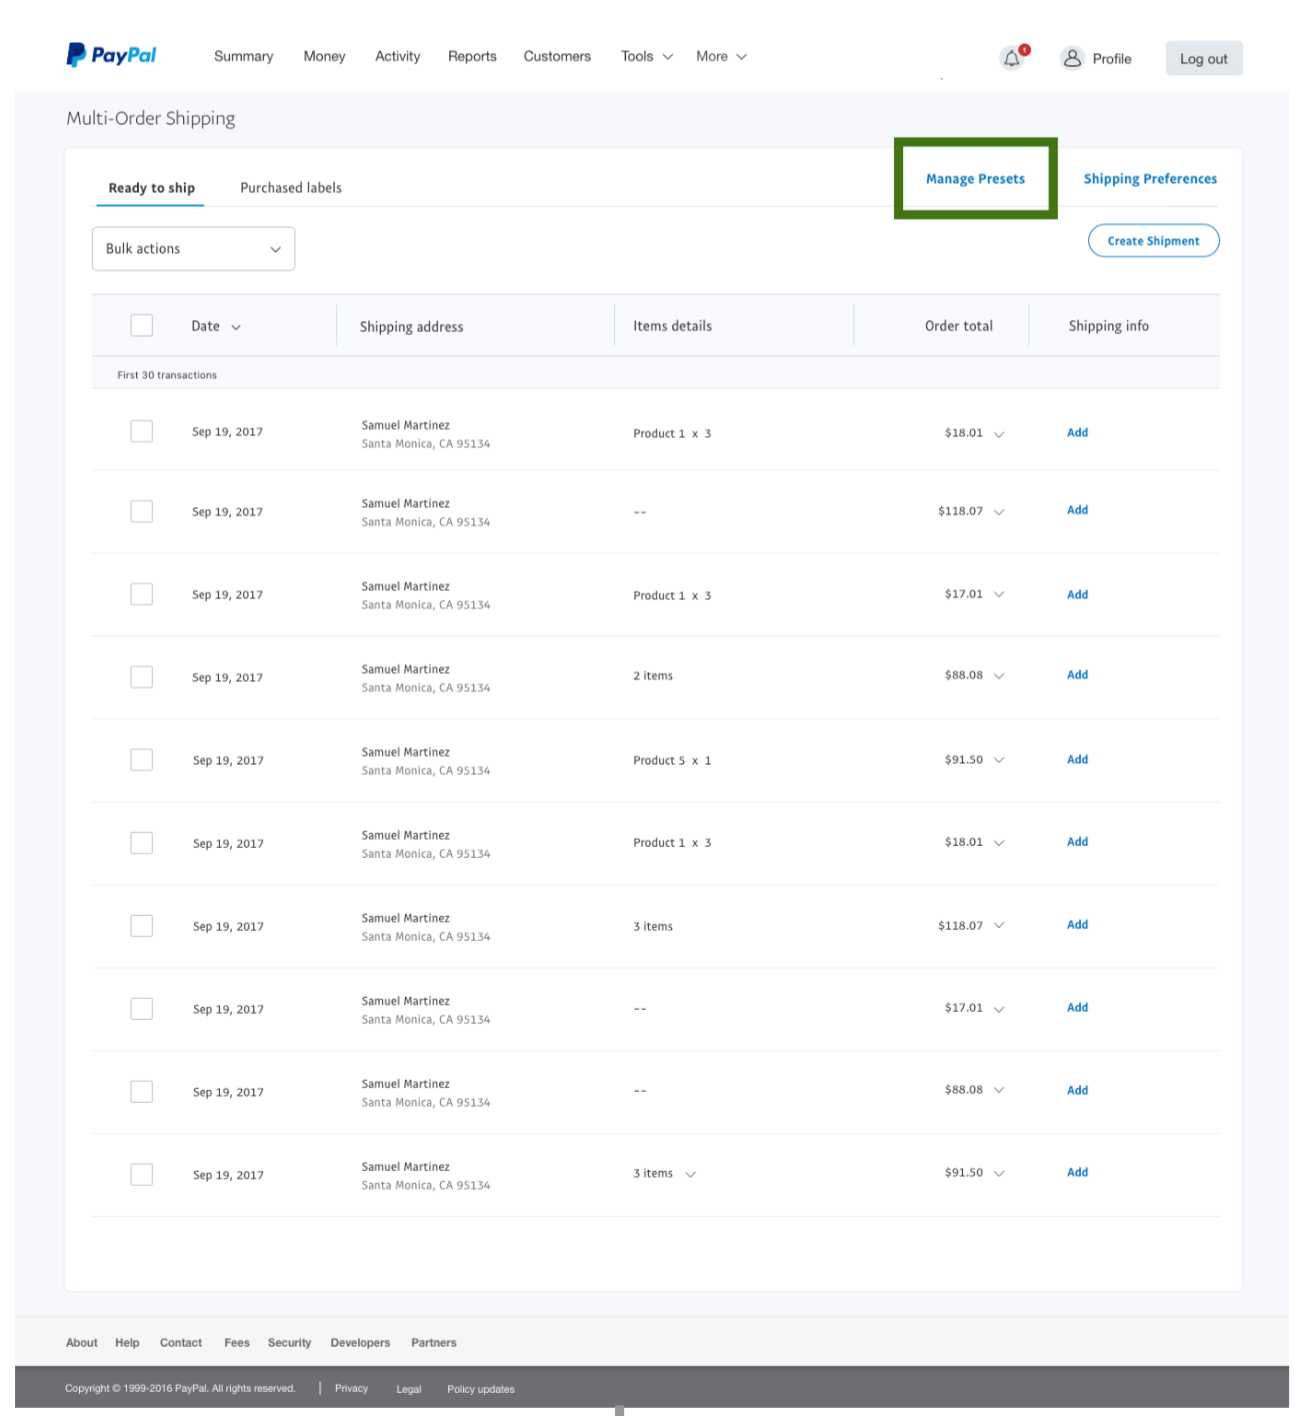
Task: Expand the 3 items details chevron in last row
Action: 690,1174
